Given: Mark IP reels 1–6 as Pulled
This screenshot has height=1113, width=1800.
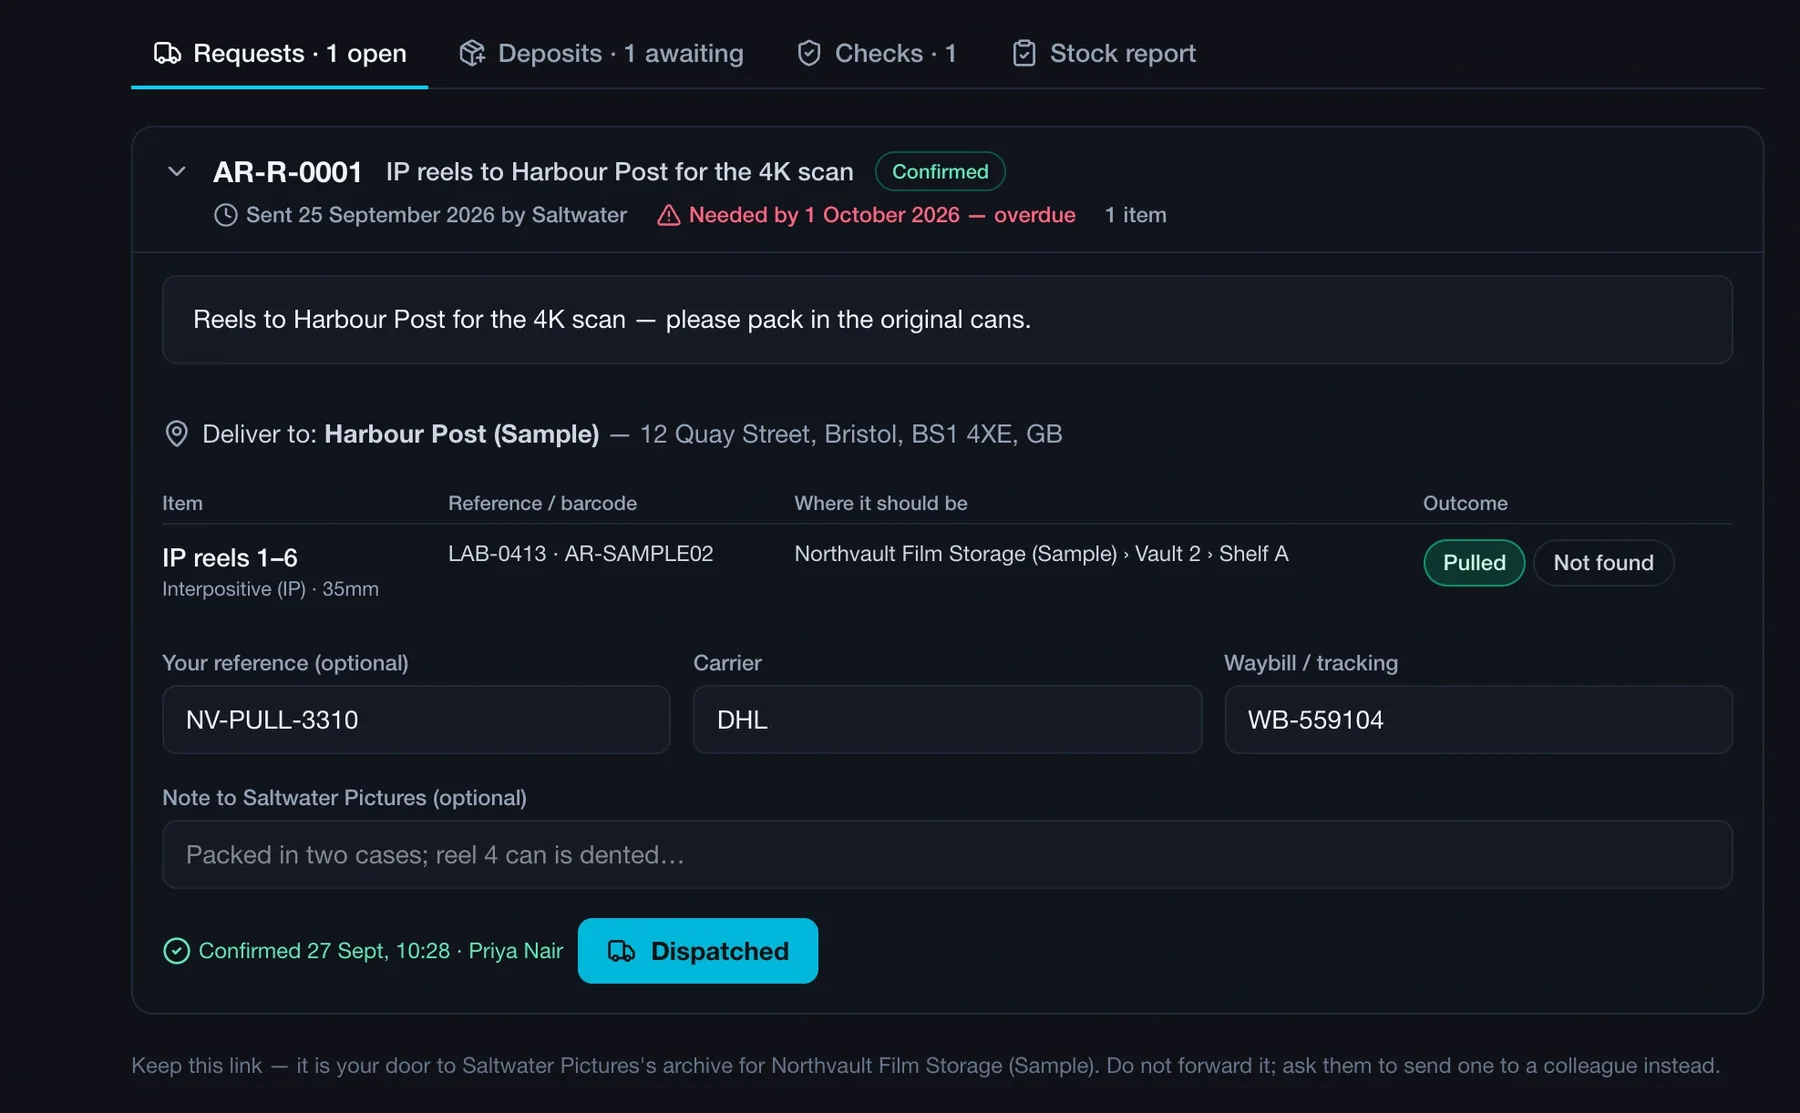Looking at the screenshot, I should tap(1474, 563).
